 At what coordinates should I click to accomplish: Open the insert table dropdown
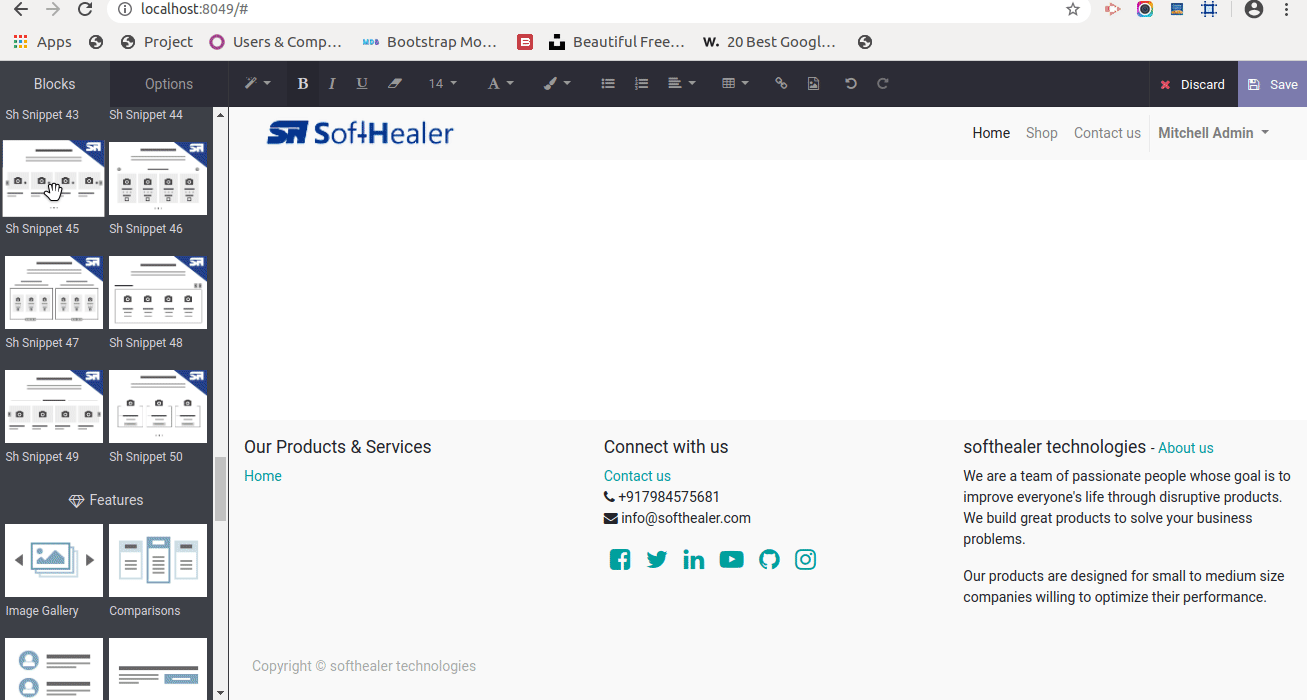735,84
